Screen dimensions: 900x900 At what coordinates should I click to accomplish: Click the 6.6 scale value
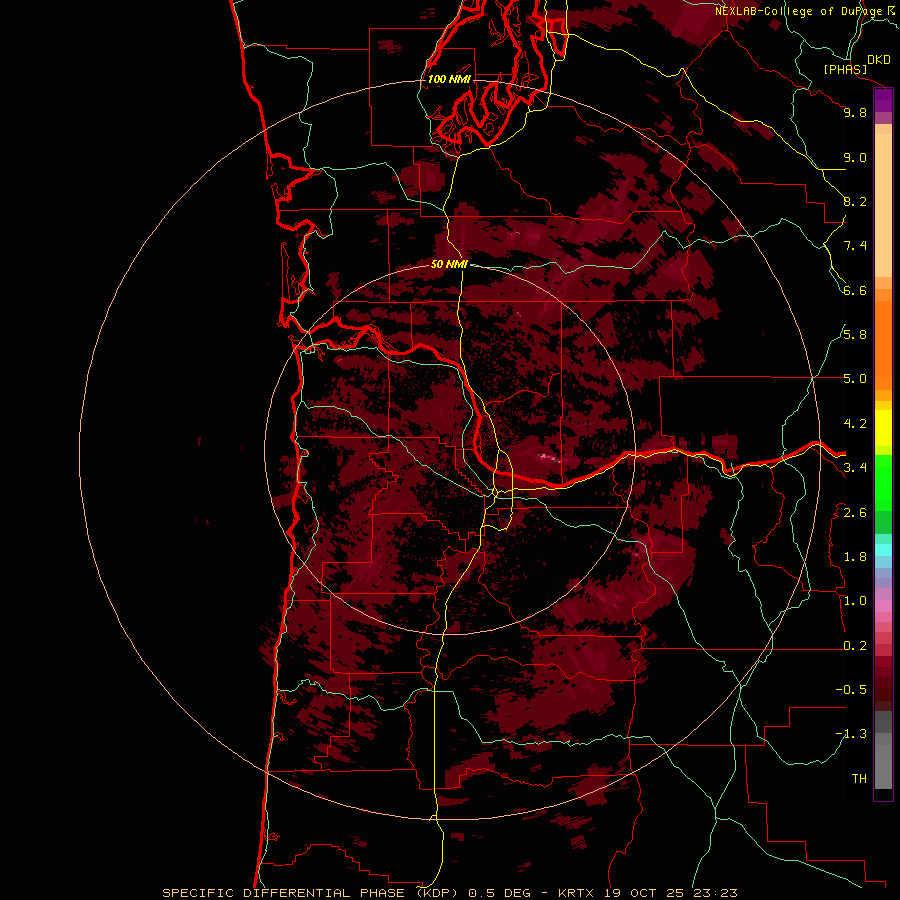click(855, 290)
